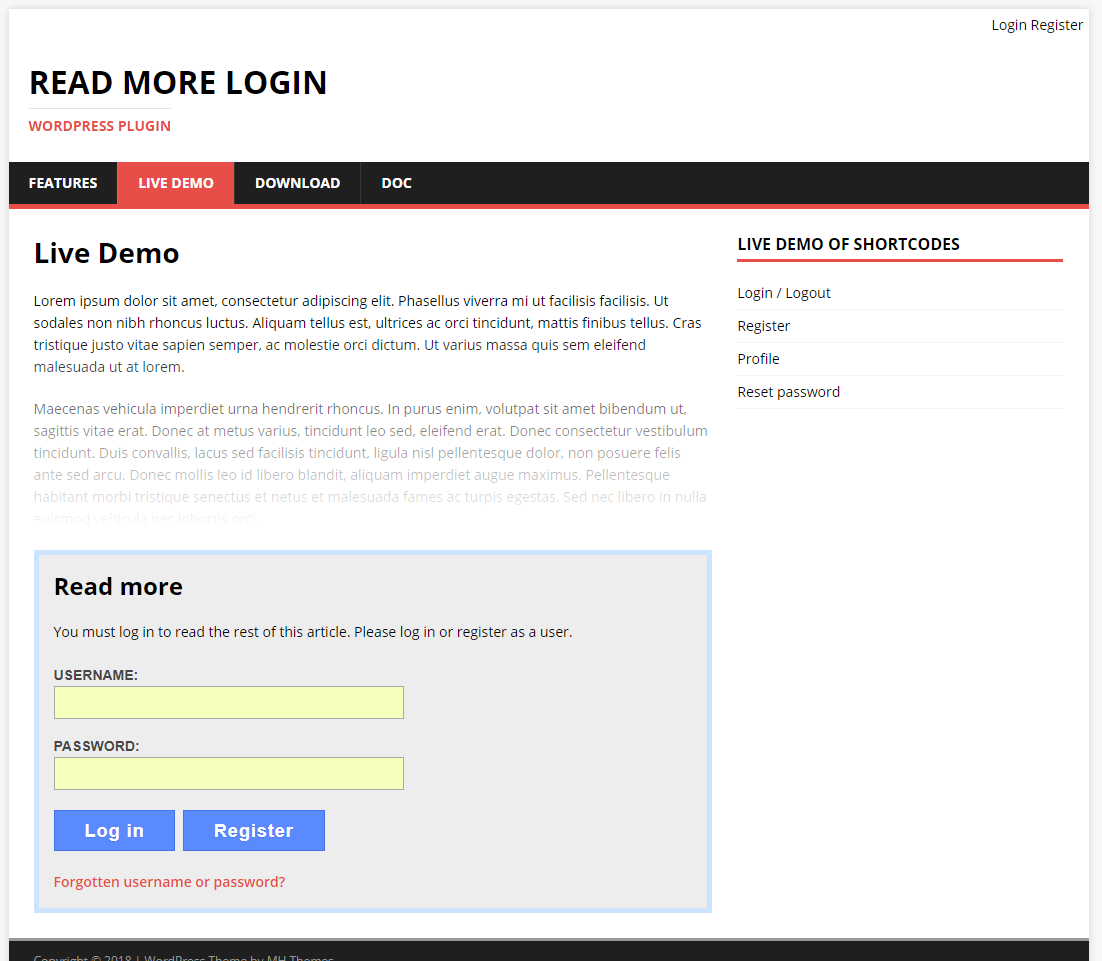Viewport: 1102px width, 961px height.
Task: Focus the PASSWORD input field
Action: pos(228,773)
